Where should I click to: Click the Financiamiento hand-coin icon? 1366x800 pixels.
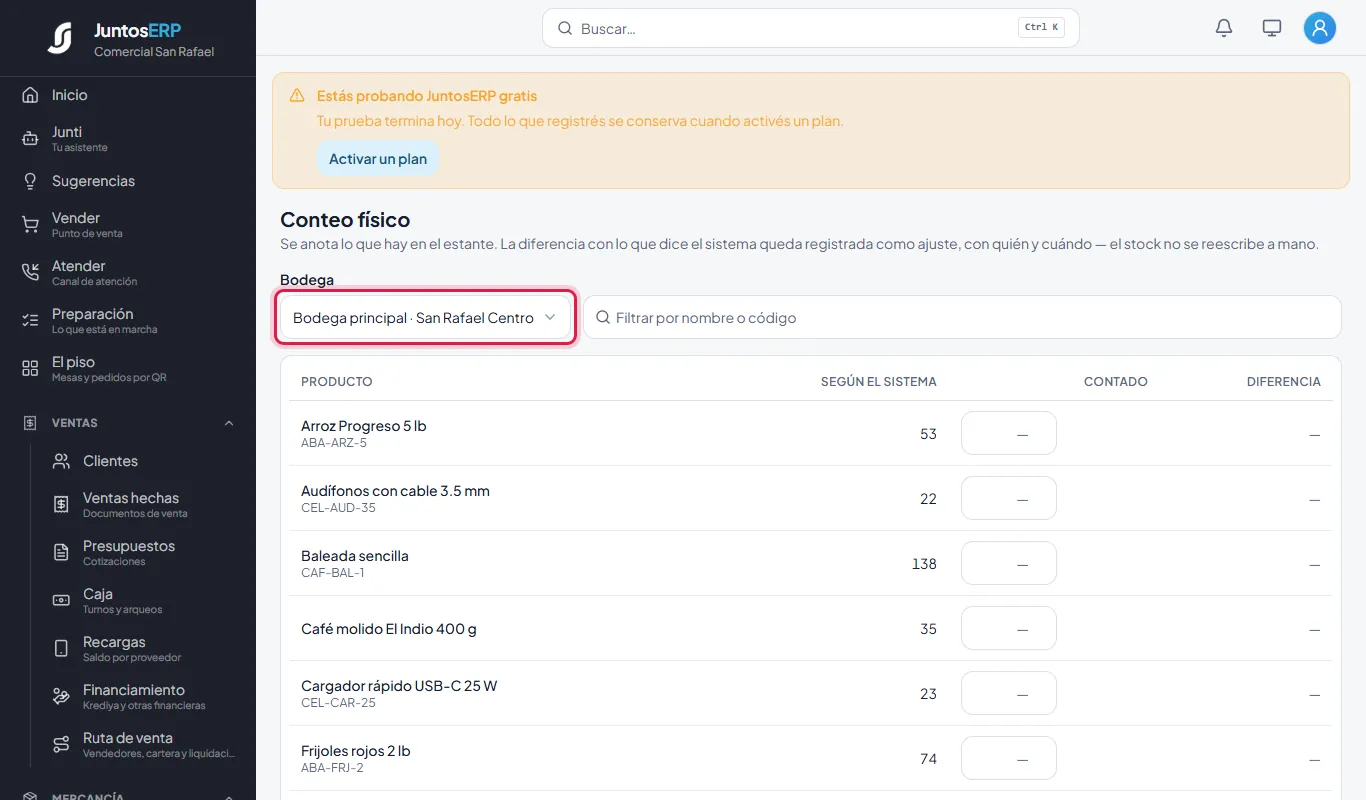pyautogui.click(x=61, y=697)
